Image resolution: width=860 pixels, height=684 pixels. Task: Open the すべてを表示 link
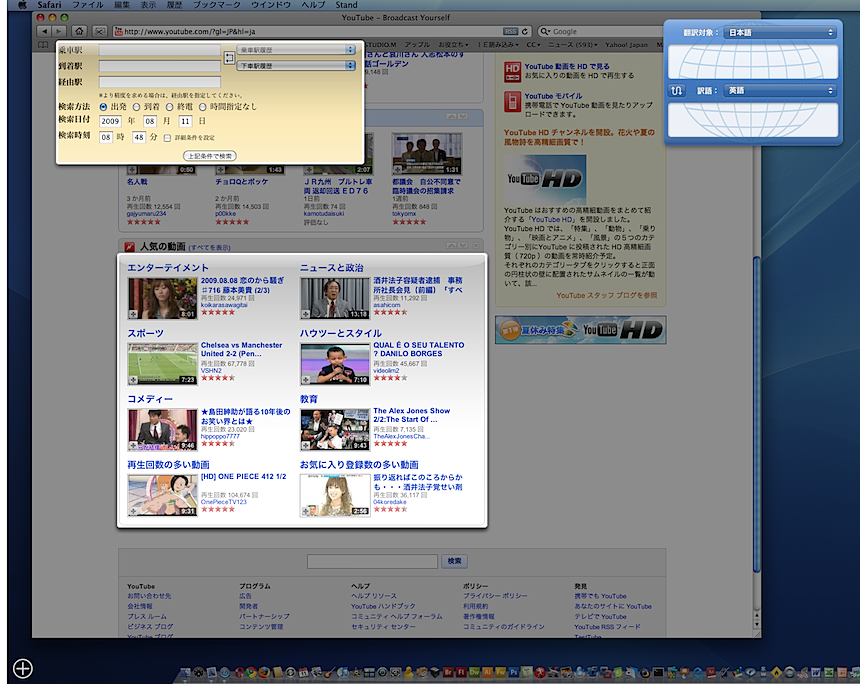210,248
